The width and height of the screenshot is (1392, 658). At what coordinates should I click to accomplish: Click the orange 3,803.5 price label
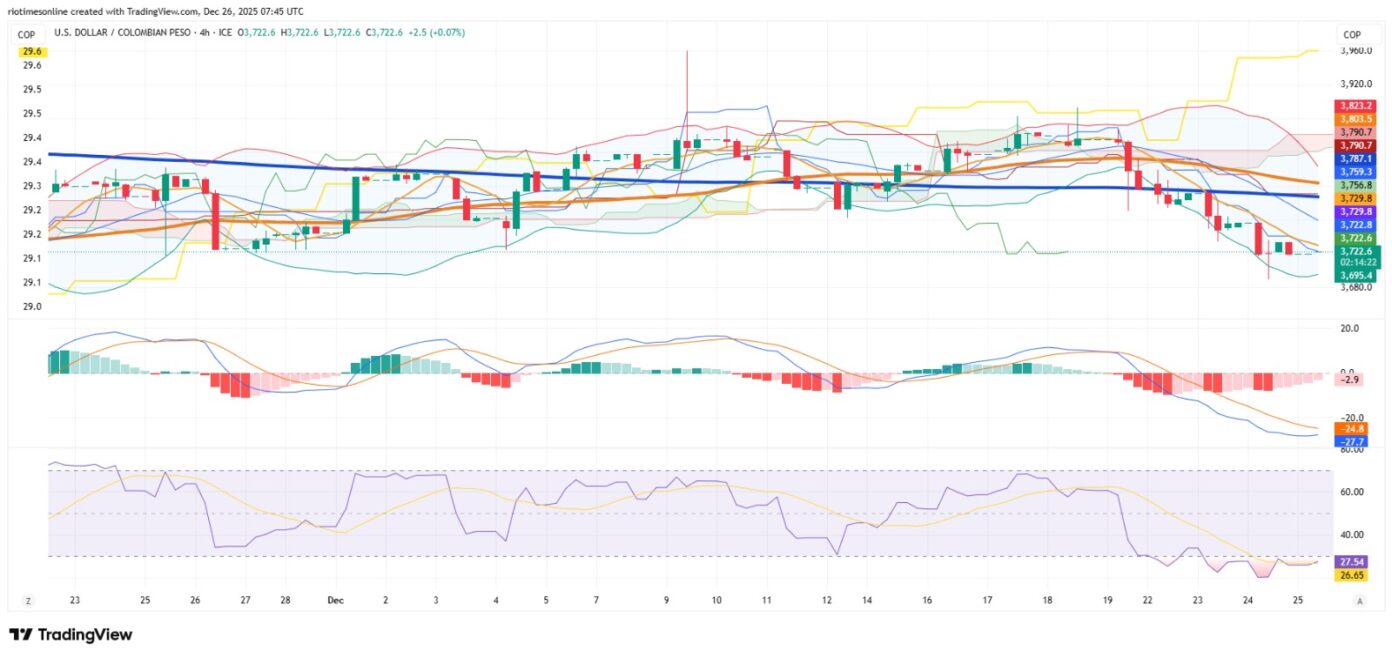[x=1354, y=119]
